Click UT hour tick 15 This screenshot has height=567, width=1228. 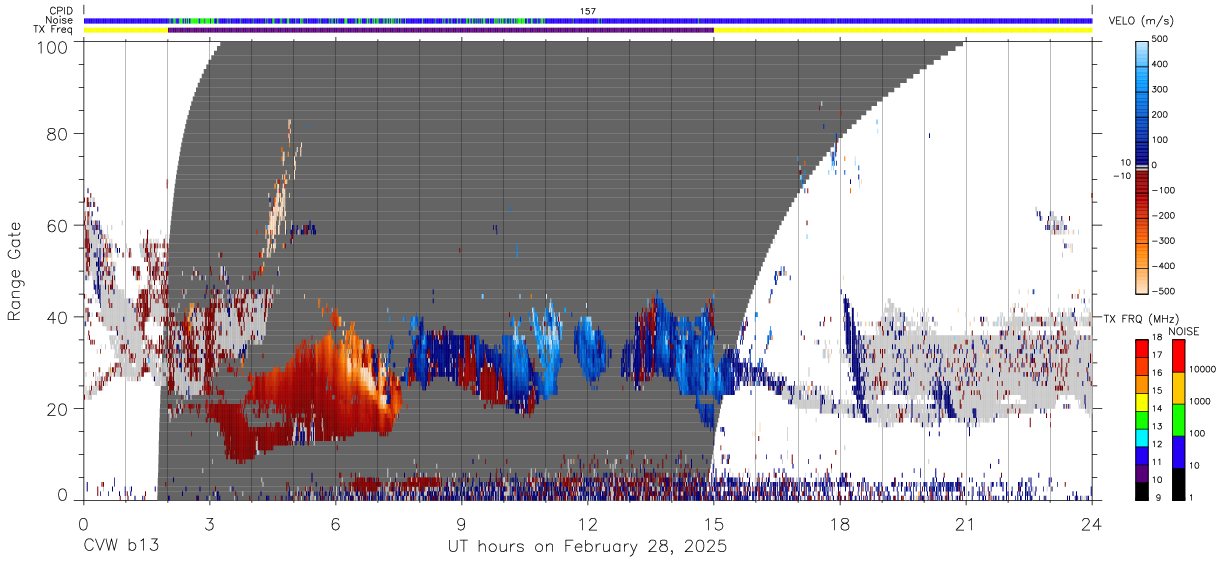pos(714,523)
